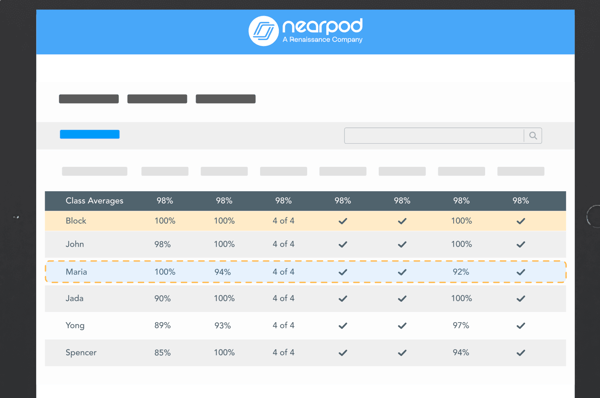Click Spencer's 85% score

coord(163,353)
